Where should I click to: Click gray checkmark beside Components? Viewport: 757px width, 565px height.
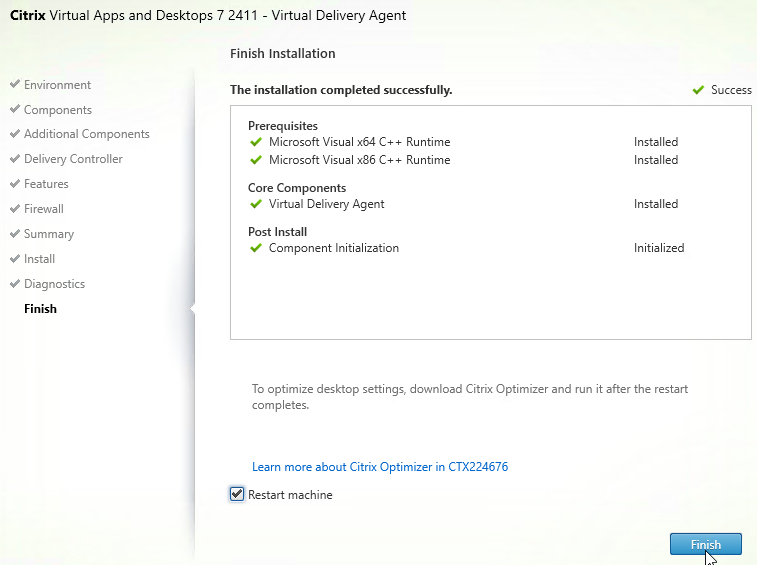[15, 109]
